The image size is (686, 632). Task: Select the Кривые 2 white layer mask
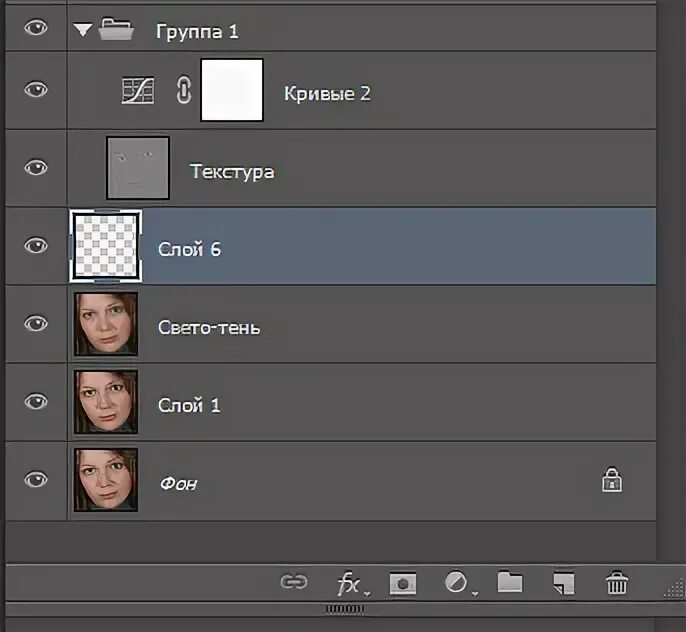coord(231,90)
